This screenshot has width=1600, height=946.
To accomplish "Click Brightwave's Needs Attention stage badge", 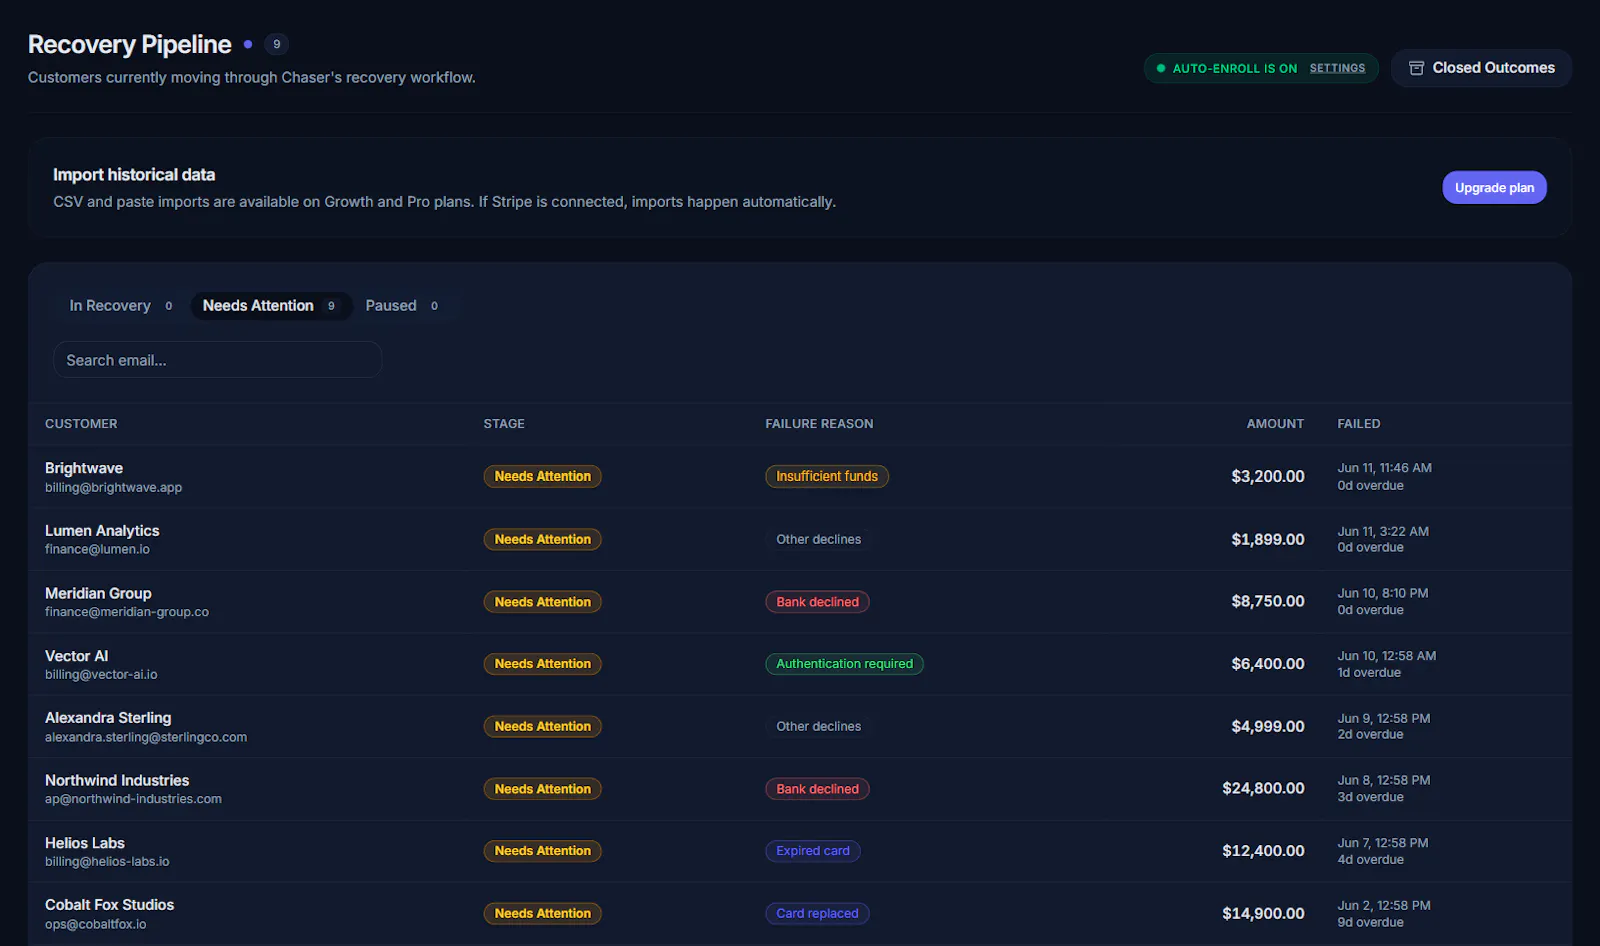I will pyautogui.click(x=542, y=477).
